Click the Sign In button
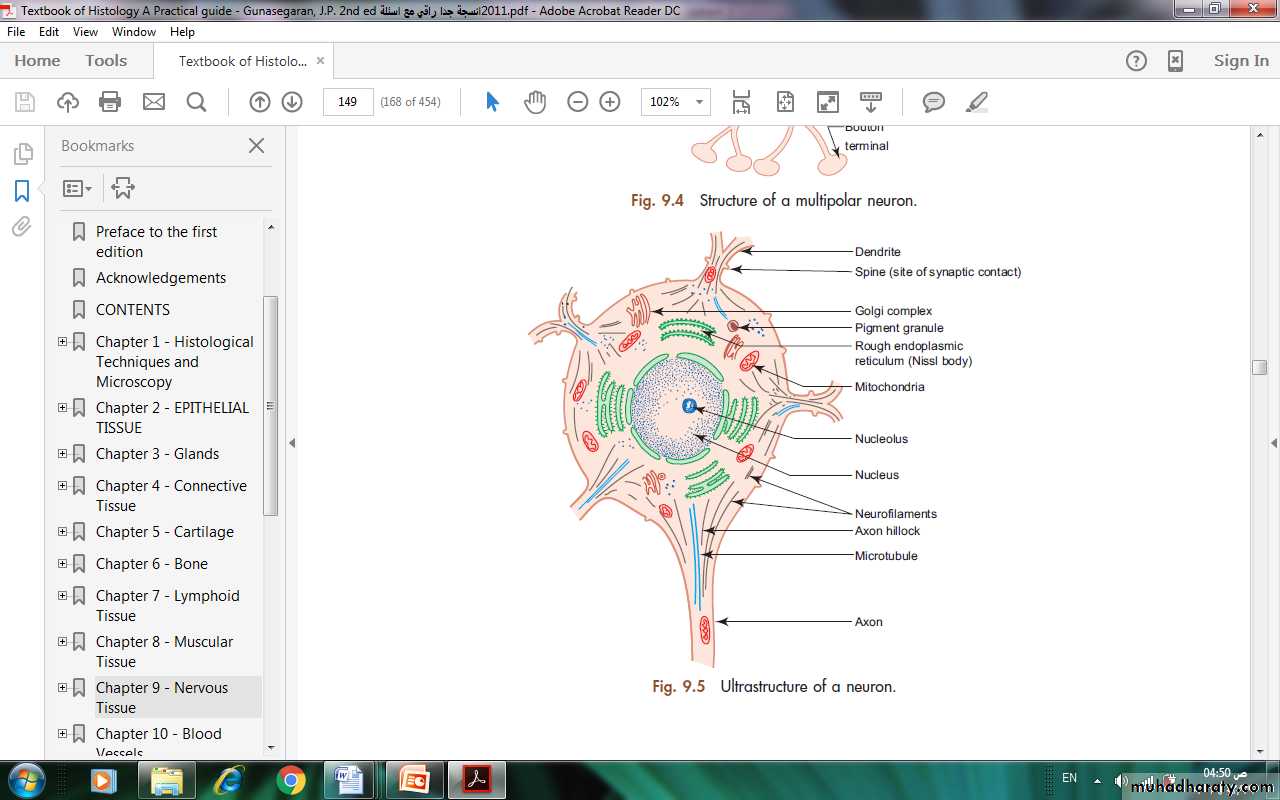Screen dimensions: 1280x800 pos(1240,61)
